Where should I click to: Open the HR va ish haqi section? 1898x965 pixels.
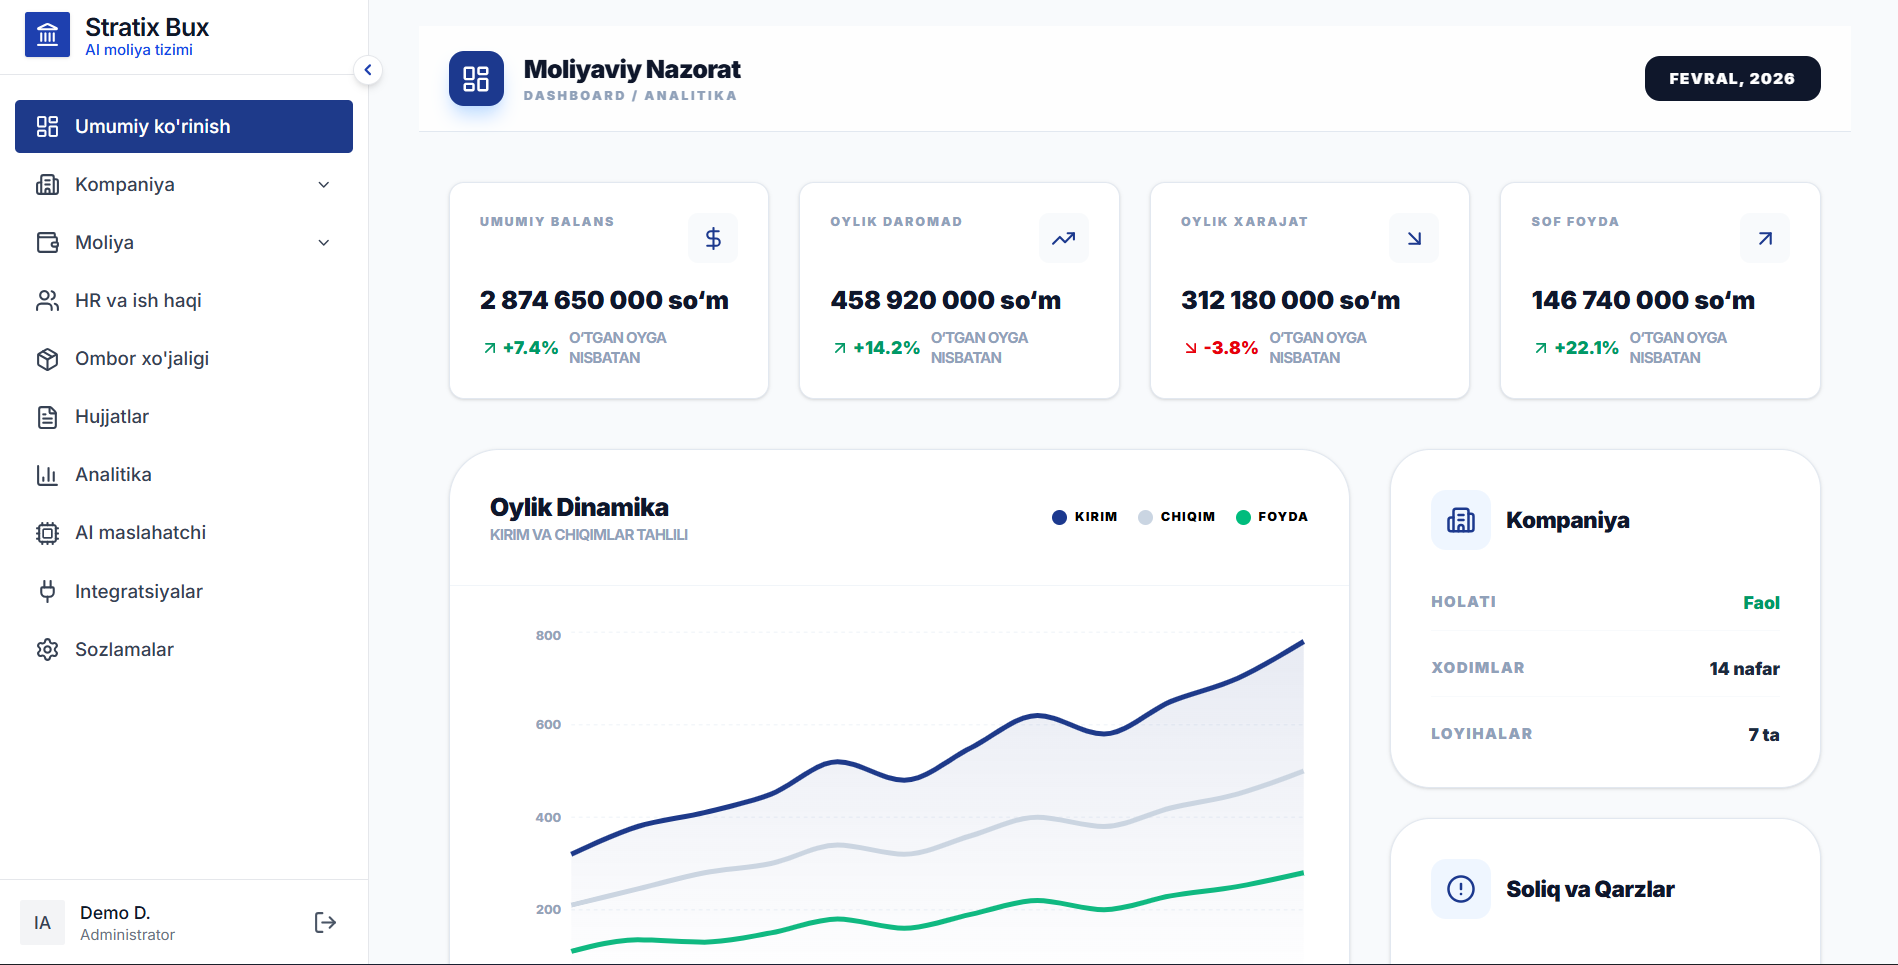click(x=138, y=301)
